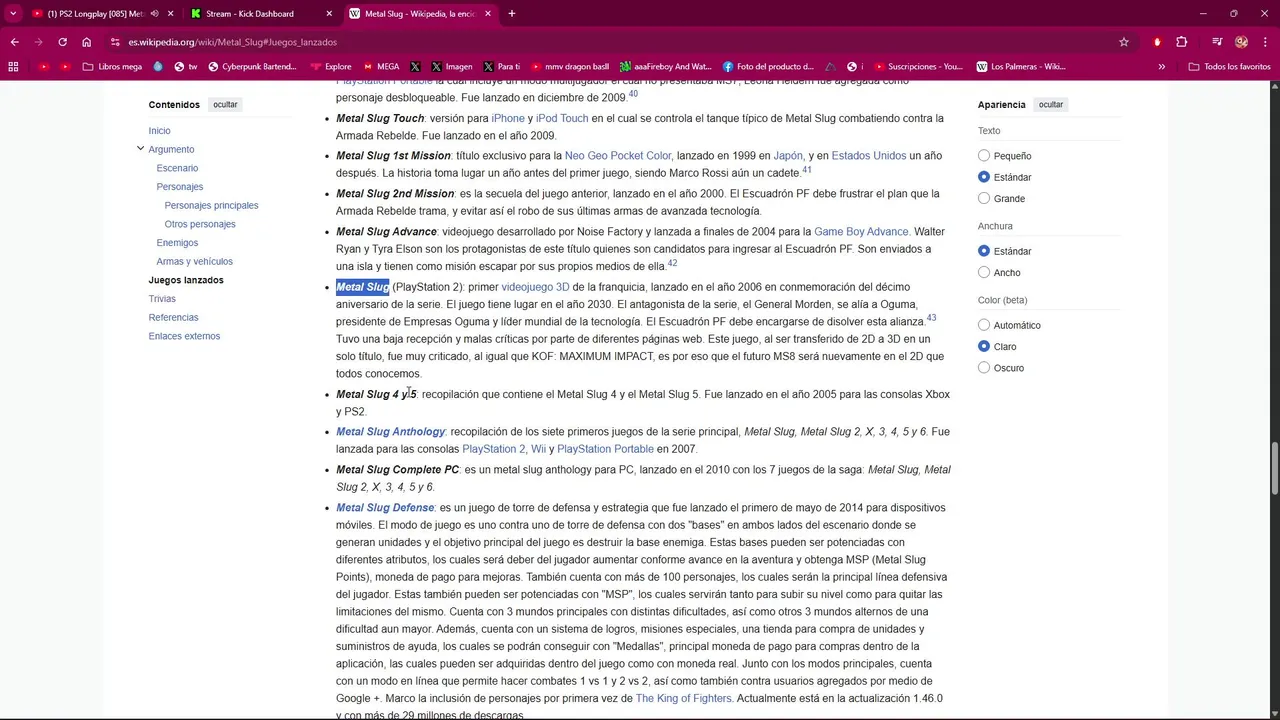Jump to Trivias in the contents

[x=162, y=299]
